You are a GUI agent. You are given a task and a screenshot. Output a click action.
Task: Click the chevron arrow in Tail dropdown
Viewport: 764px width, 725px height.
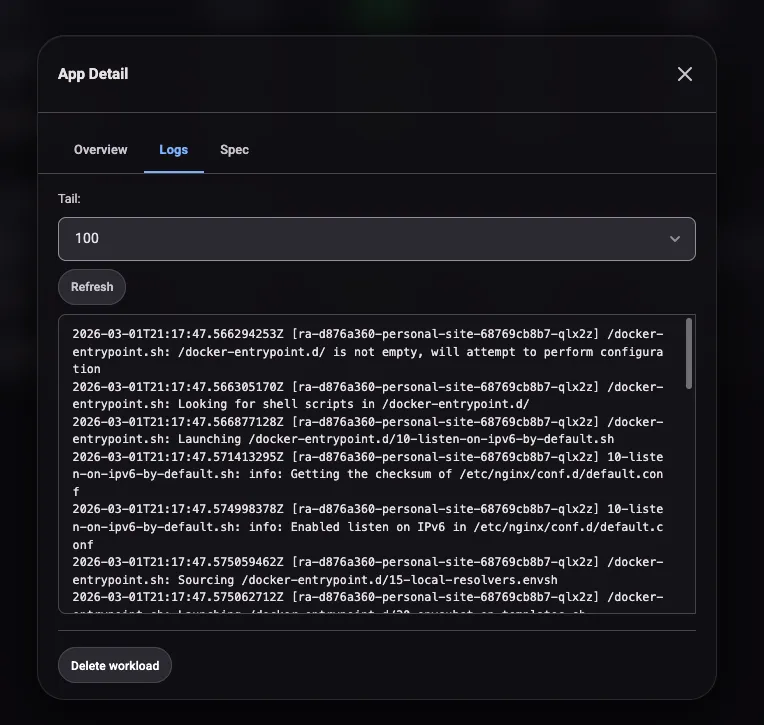coord(675,239)
